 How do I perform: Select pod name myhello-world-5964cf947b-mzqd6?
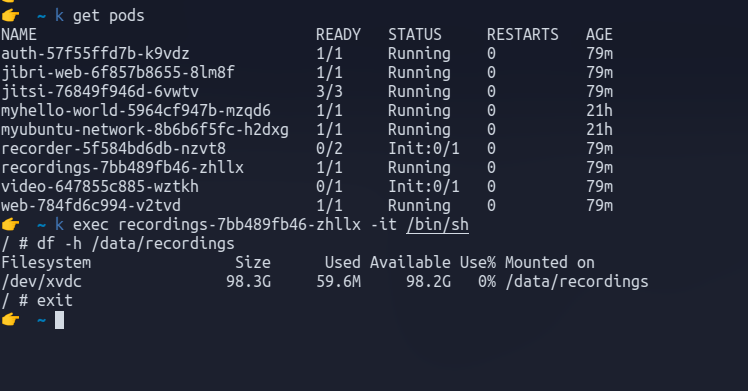[x=135, y=111]
